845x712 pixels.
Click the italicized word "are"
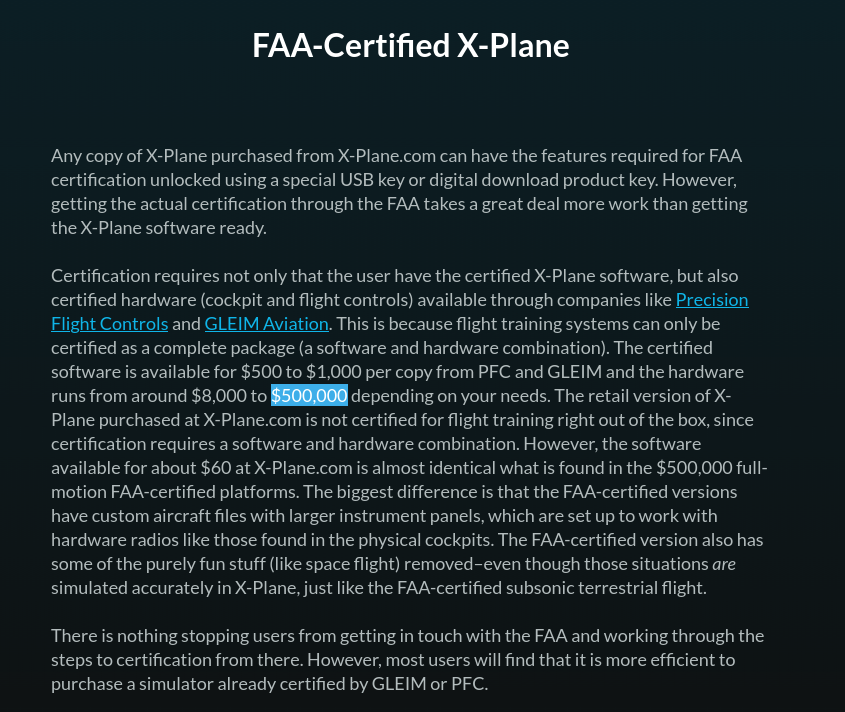click(724, 564)
